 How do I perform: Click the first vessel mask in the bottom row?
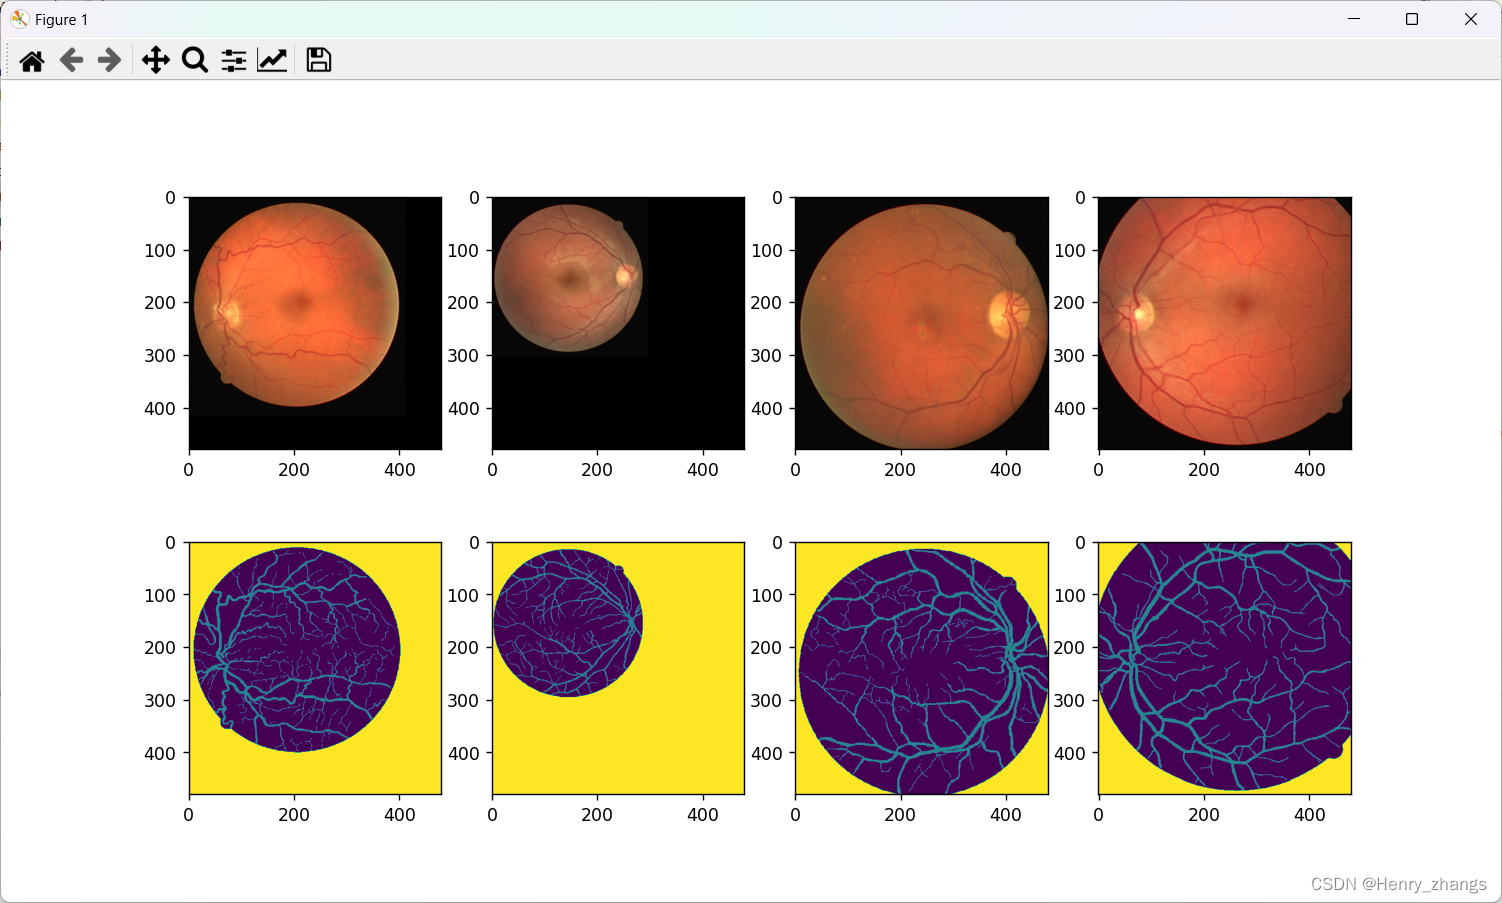[x=315, y=668]
